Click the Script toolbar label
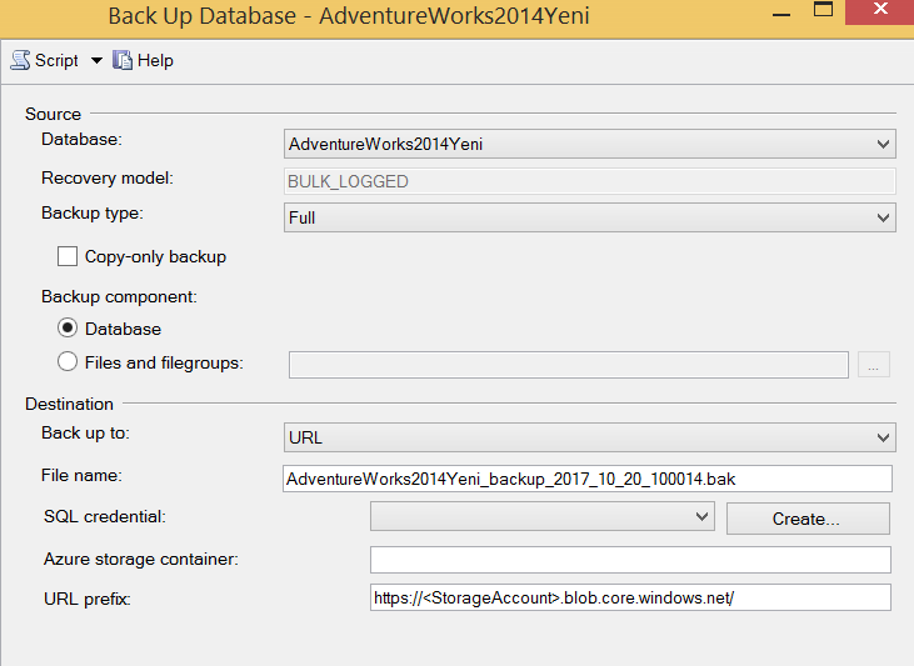 (x=57, y=61)
